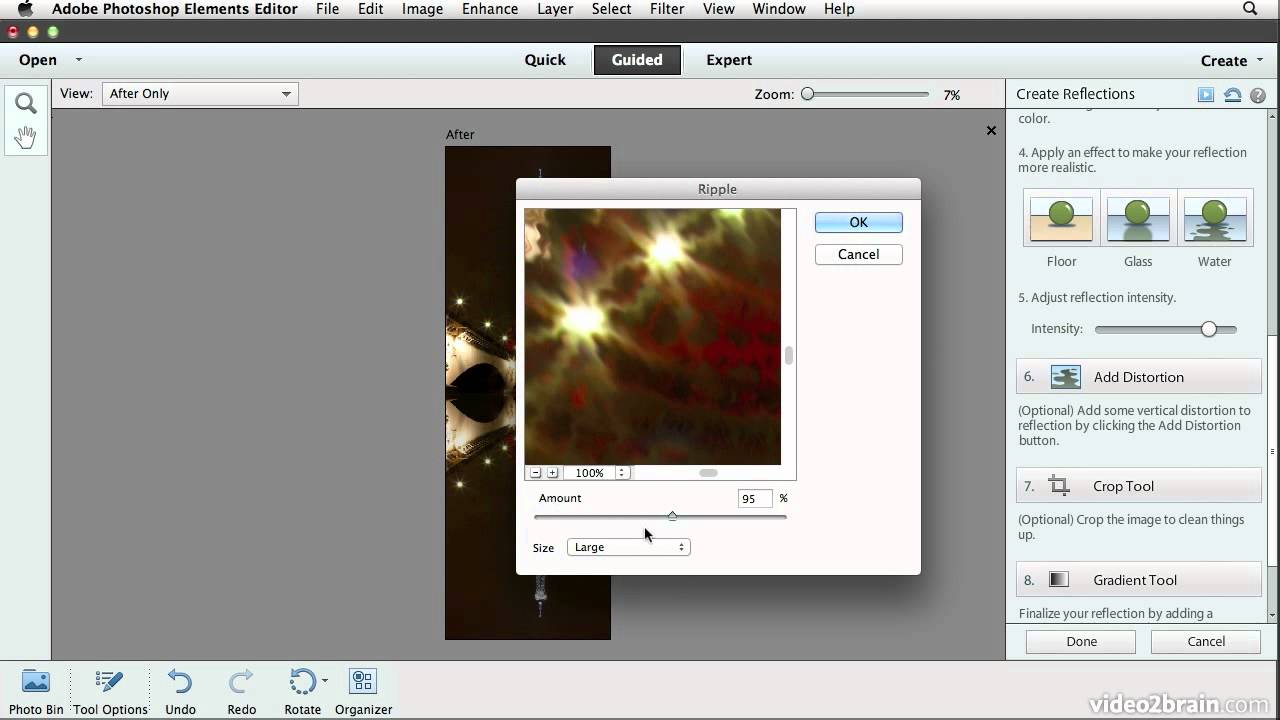The width and height of the screenshot is (1280, 720).
Task: Open the Photo Bin
Action: 36,692
